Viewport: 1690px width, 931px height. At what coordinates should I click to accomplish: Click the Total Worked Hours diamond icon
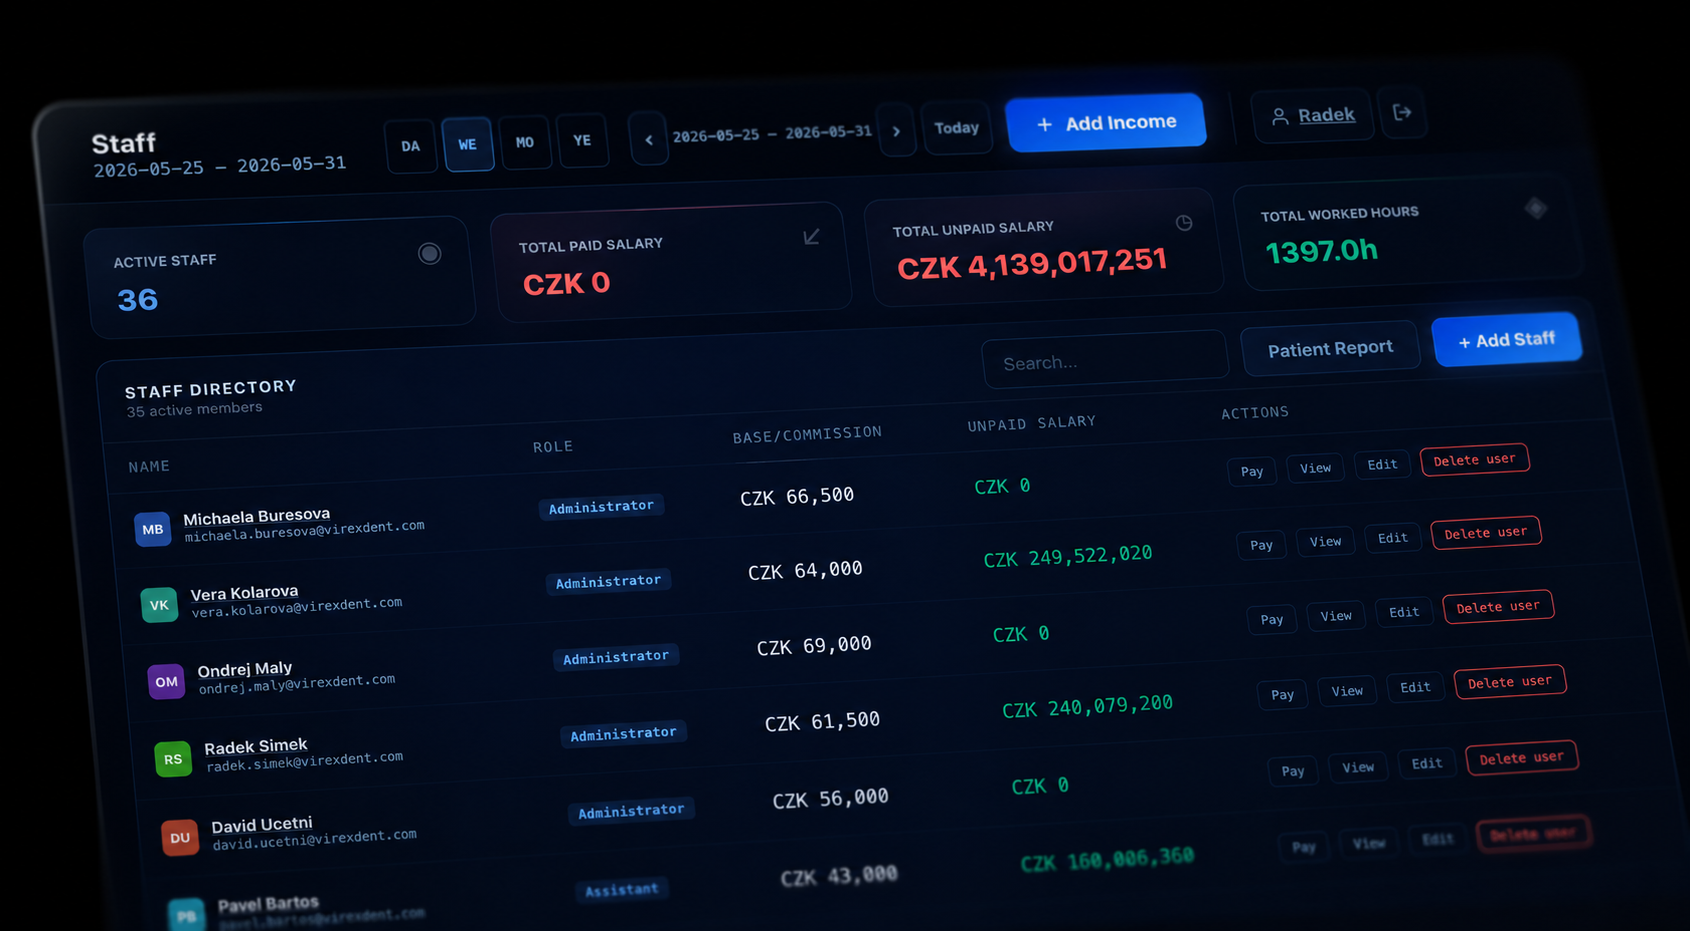(x=1536, y=208)
